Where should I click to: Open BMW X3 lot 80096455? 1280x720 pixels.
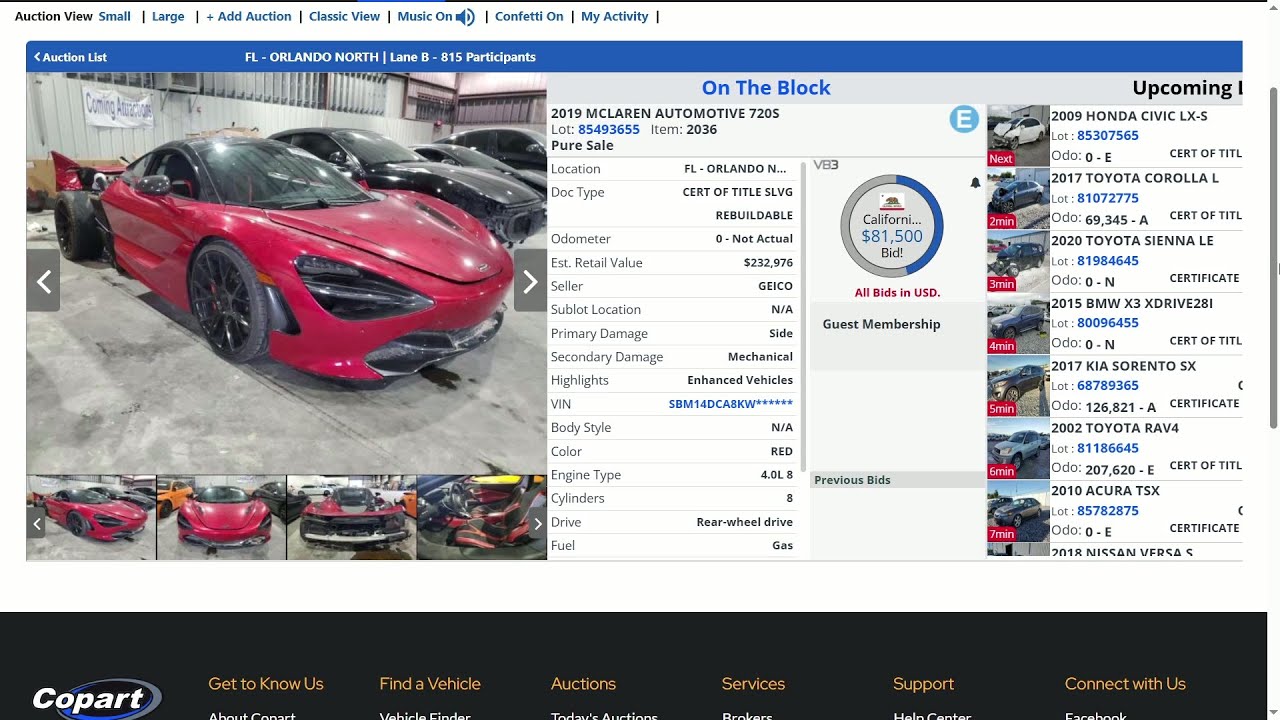tap(1108, 323)
